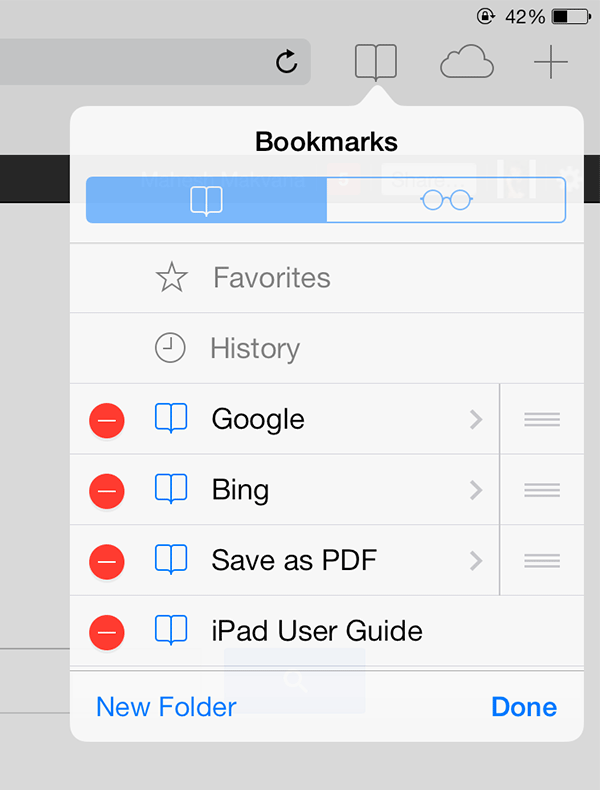Expand the Google bookmark chevron
This screenshot has height=790, width=600.
[x=476, y=420]
